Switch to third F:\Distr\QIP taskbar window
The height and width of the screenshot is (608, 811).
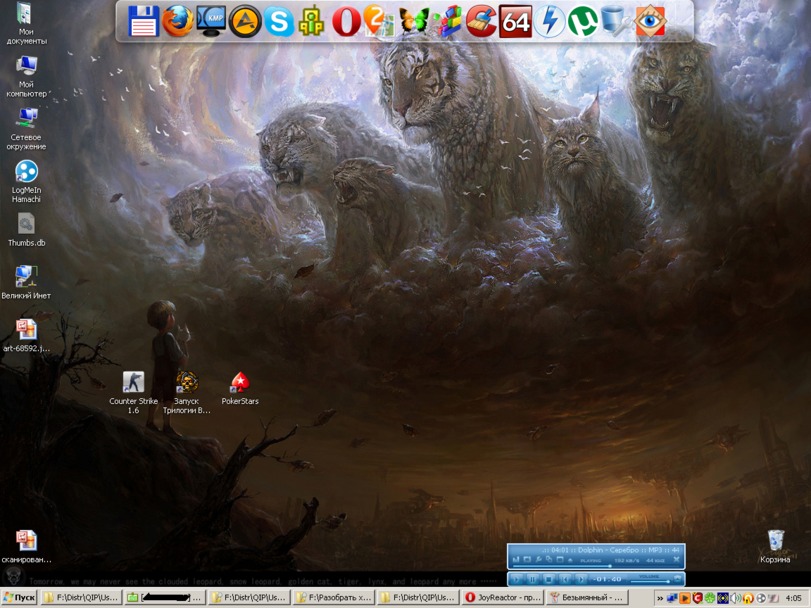(418, 598)
